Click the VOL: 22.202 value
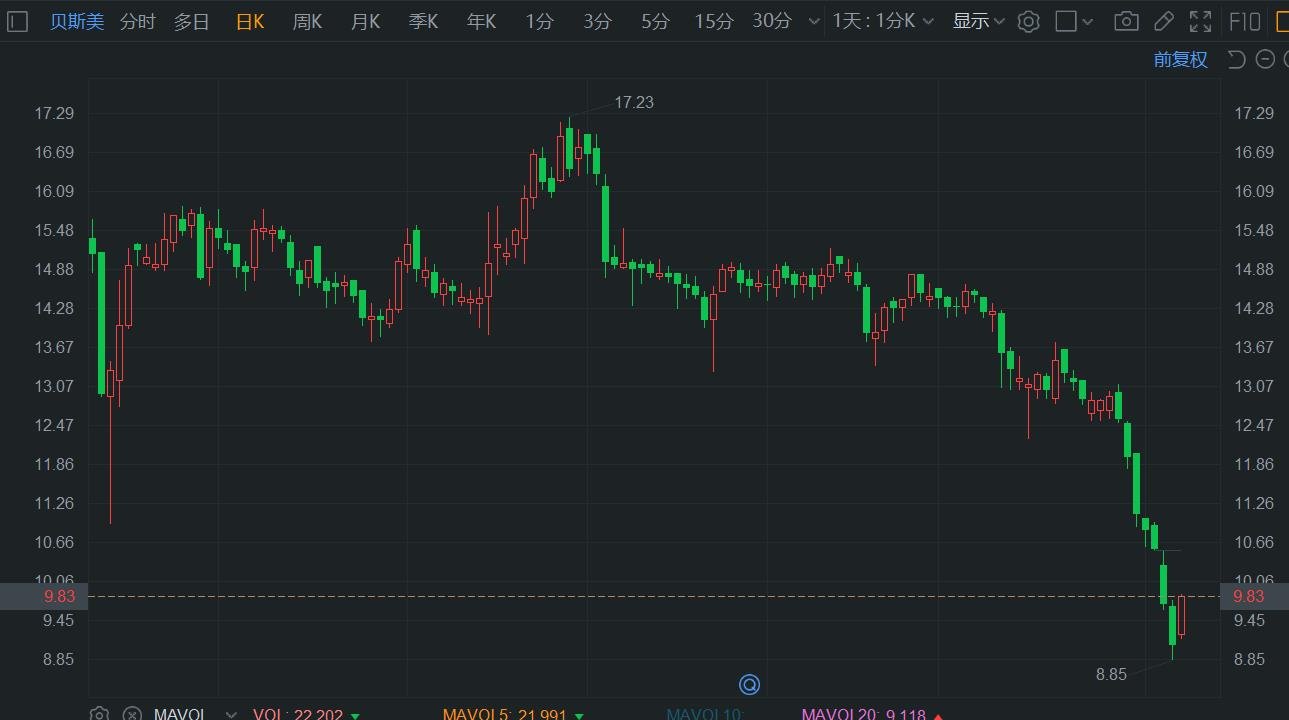 click(x=298, y=714)
